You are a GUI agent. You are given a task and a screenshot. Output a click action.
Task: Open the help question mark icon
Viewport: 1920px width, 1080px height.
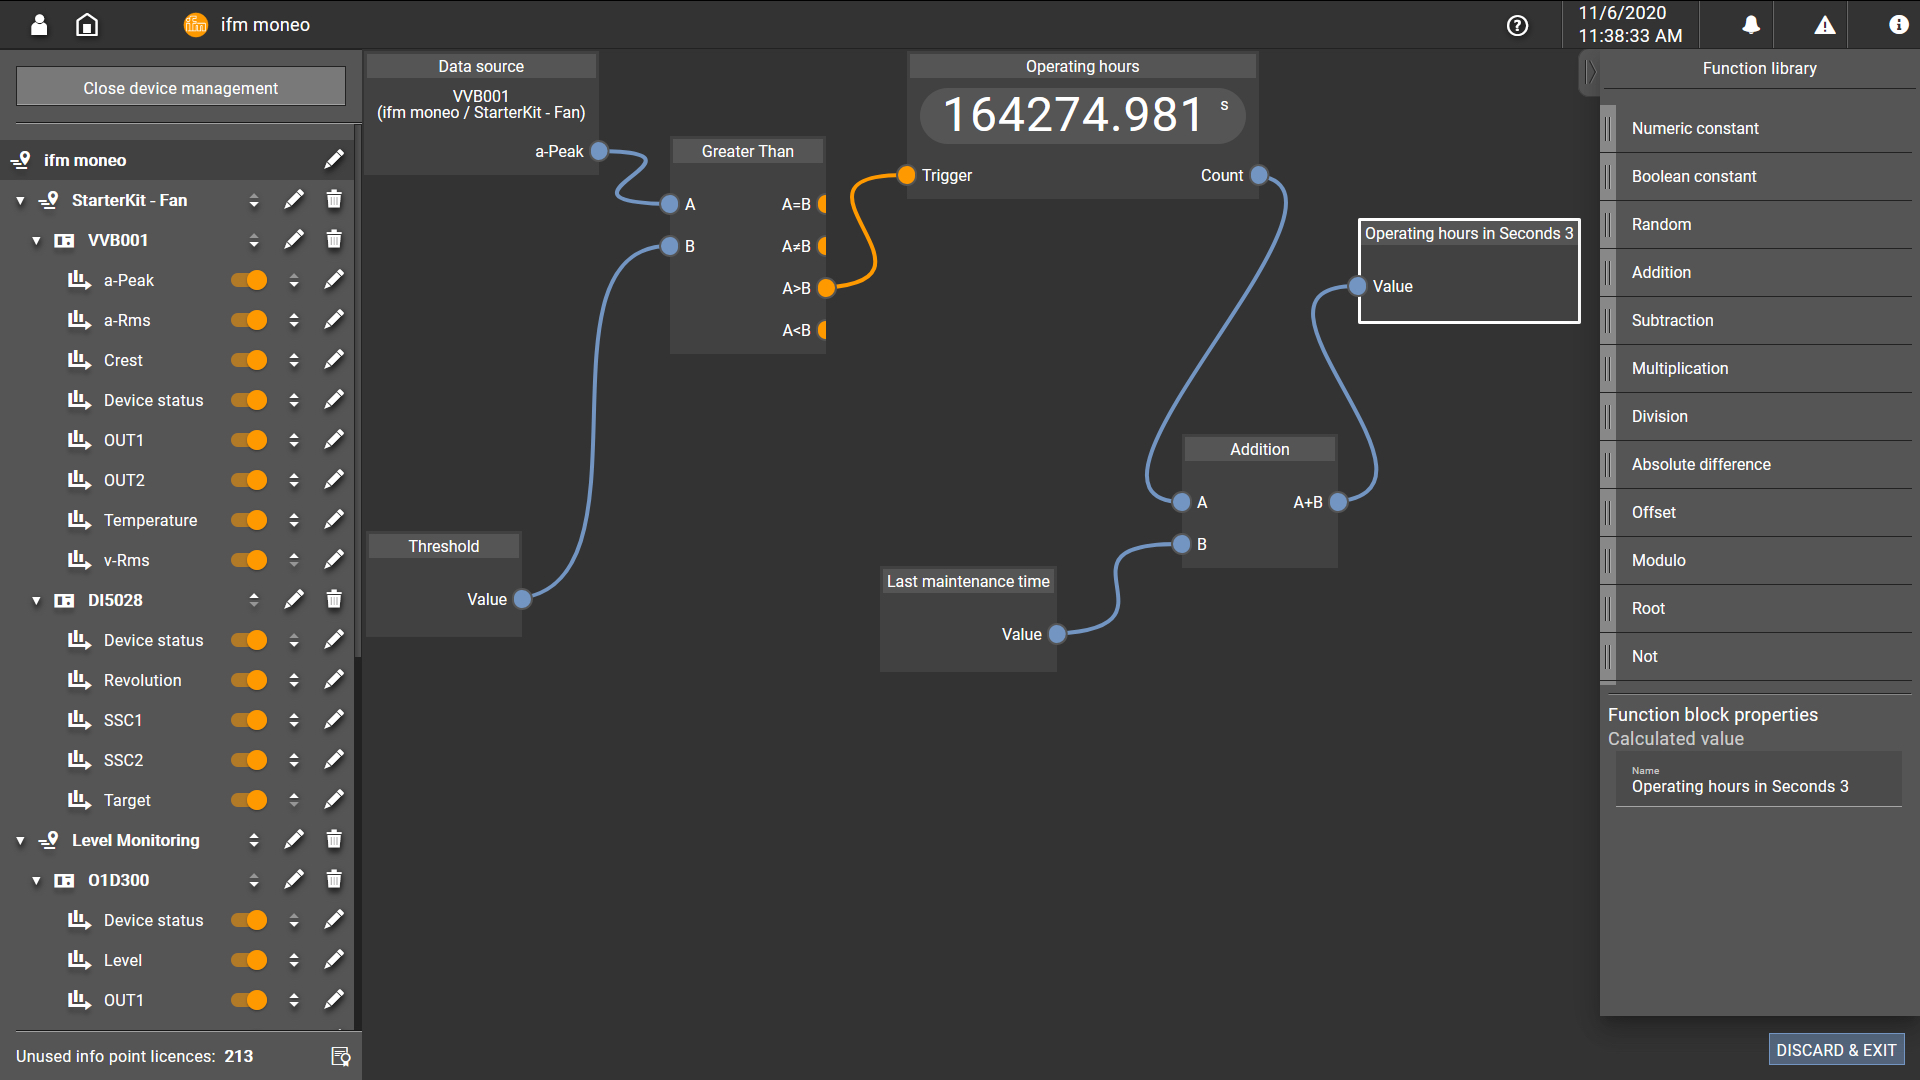[x=1517, y=26]
